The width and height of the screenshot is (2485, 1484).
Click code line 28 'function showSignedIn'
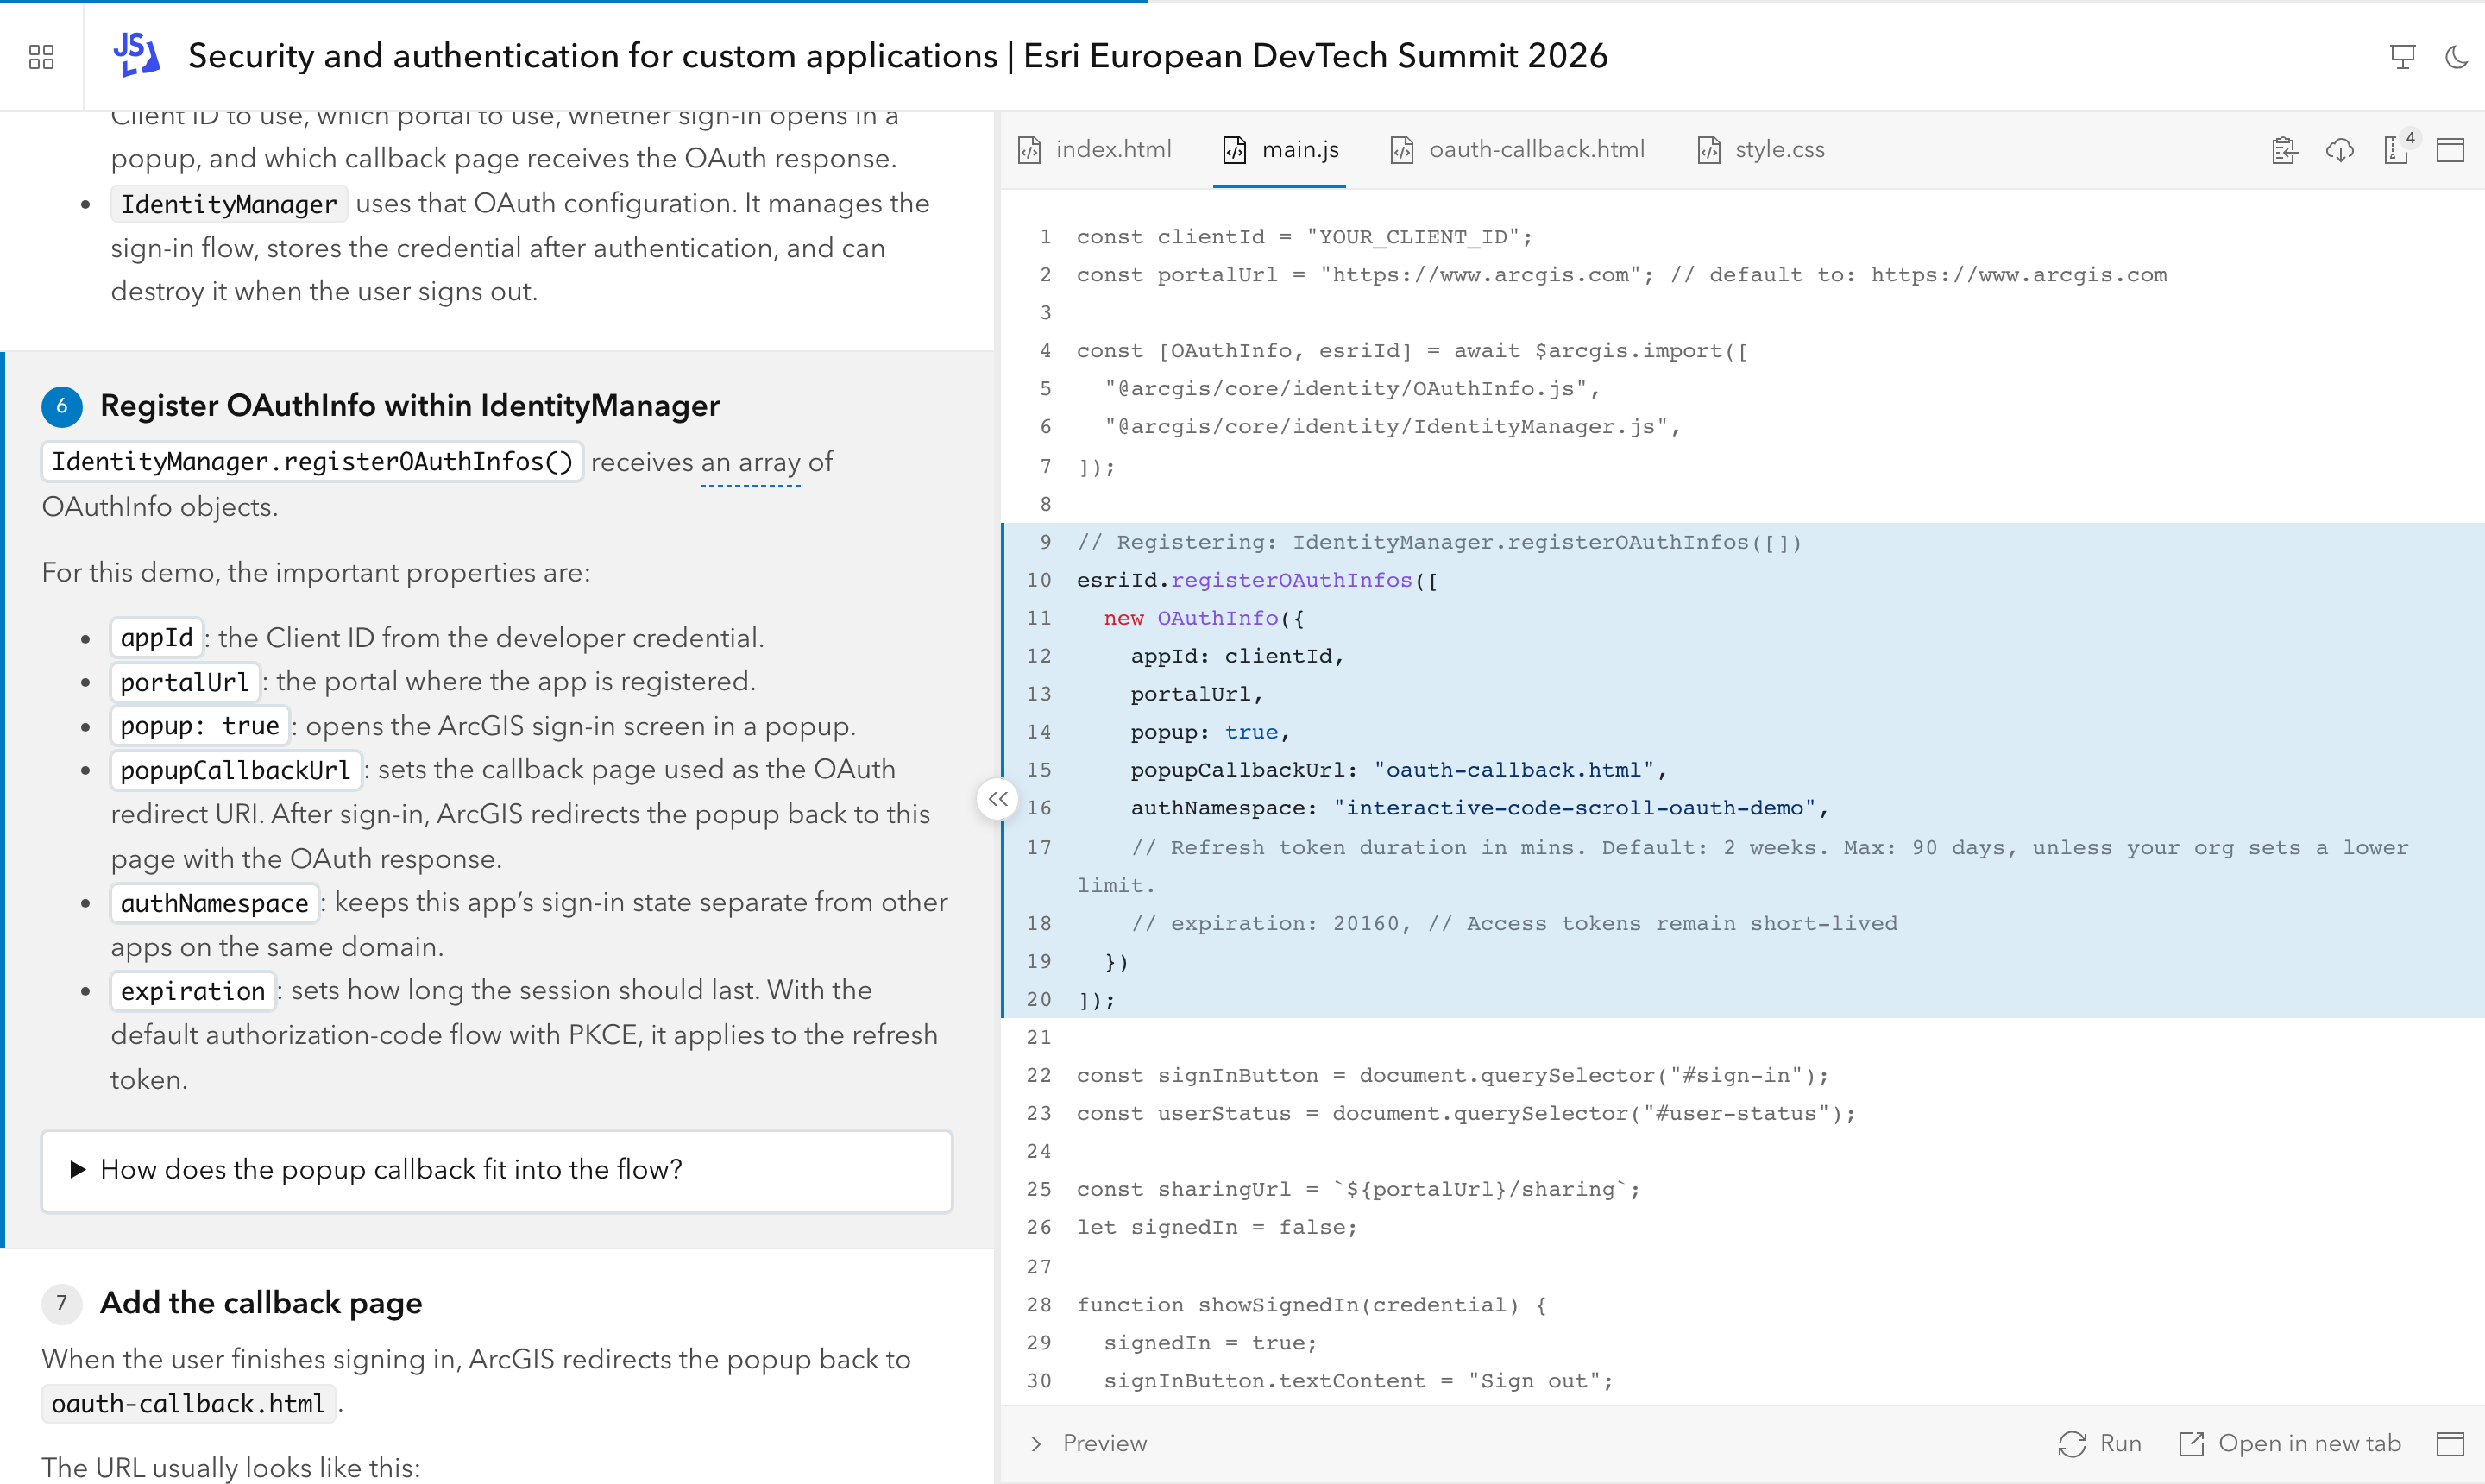[1311, 1305]
